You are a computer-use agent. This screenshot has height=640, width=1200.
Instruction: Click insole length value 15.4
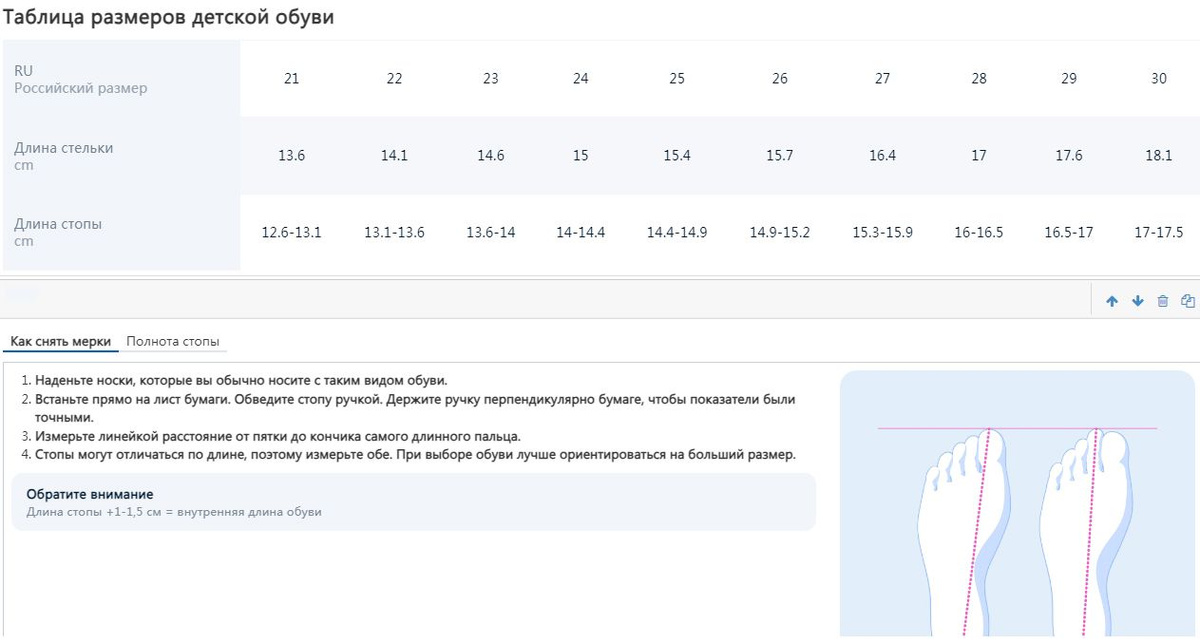[x=677, y=156]
